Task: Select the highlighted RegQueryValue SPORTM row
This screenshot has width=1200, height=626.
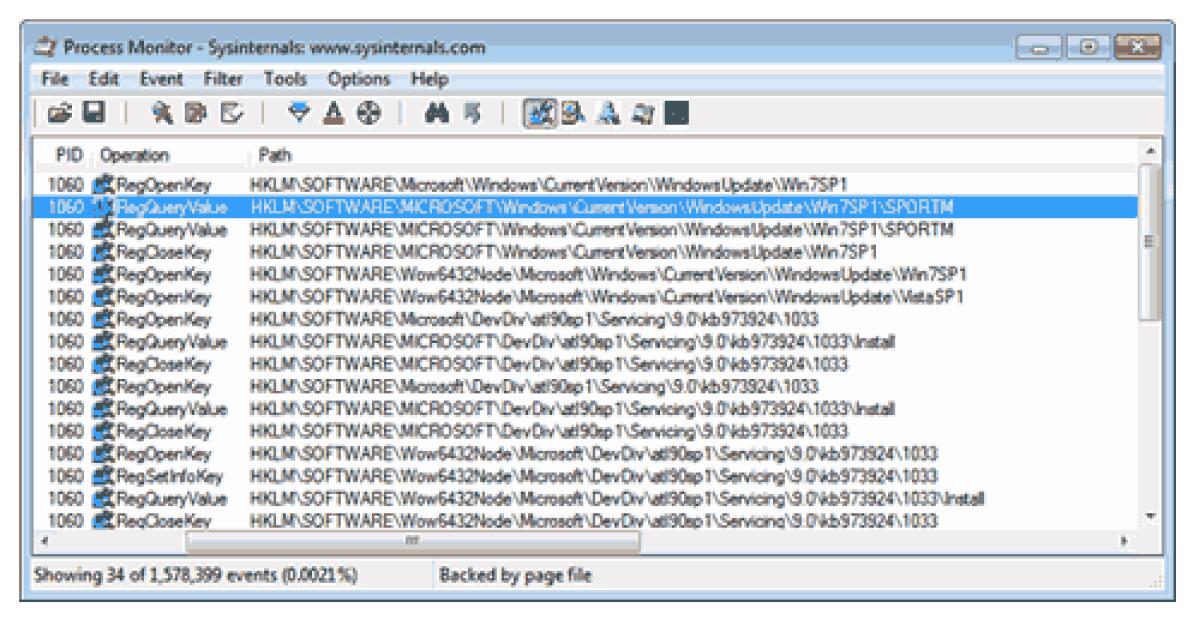Action: [585, 207]
